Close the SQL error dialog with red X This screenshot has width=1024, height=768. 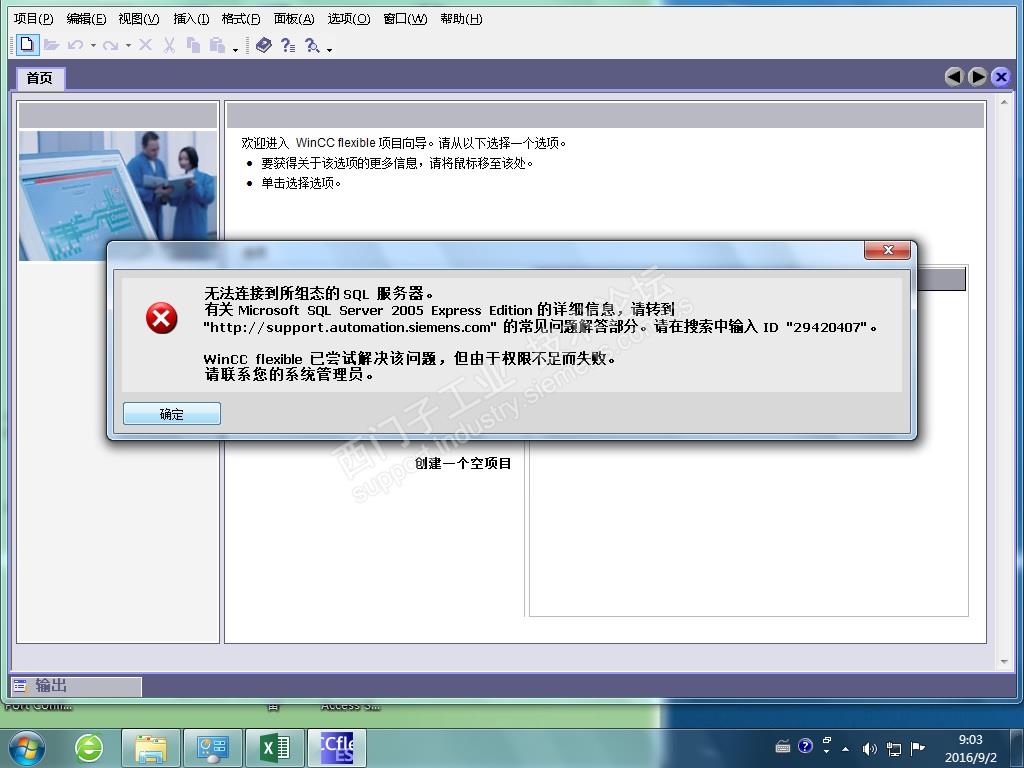[887, 250]
